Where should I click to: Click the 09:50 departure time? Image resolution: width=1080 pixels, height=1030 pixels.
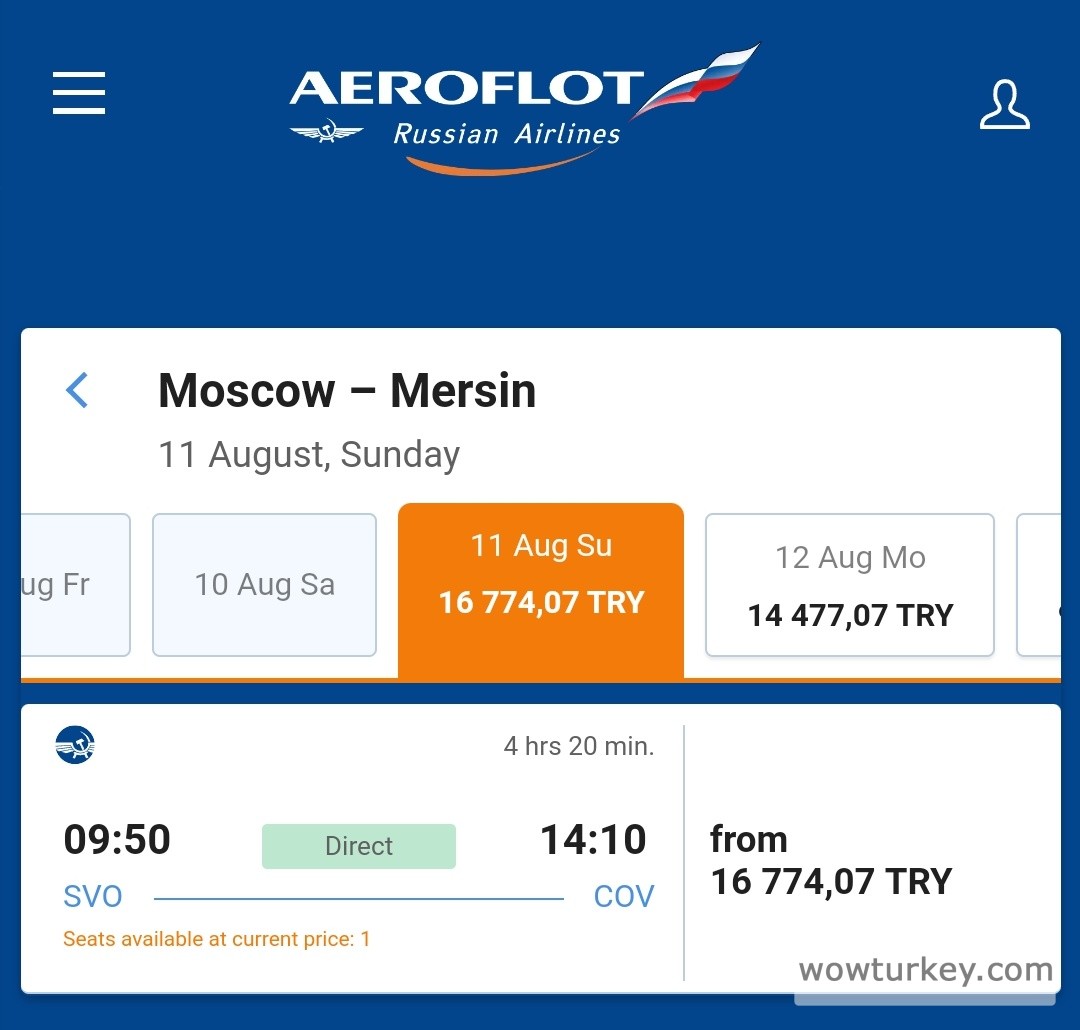coord(117,840)
